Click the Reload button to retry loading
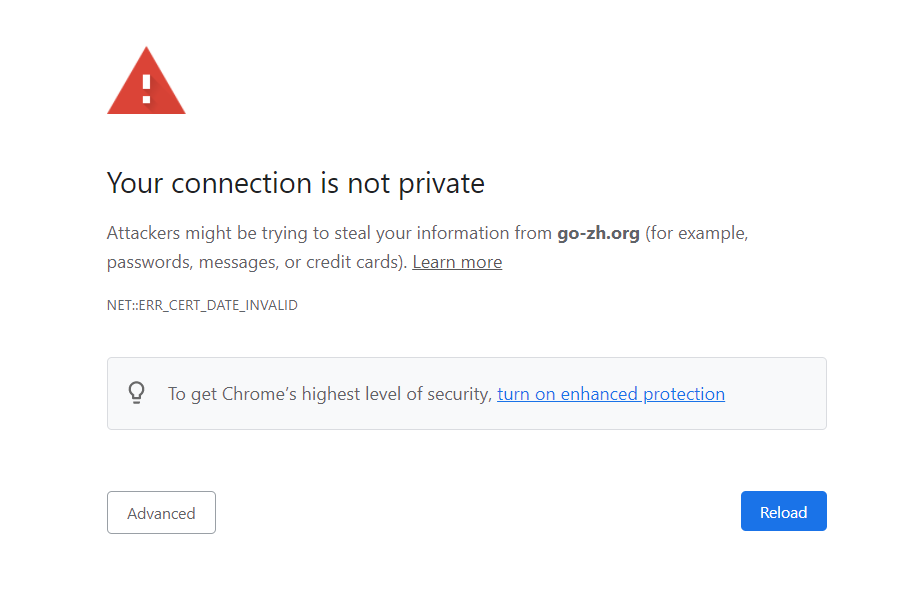The height and width of the screenshot is (601, 903). [x=783, y=511]
